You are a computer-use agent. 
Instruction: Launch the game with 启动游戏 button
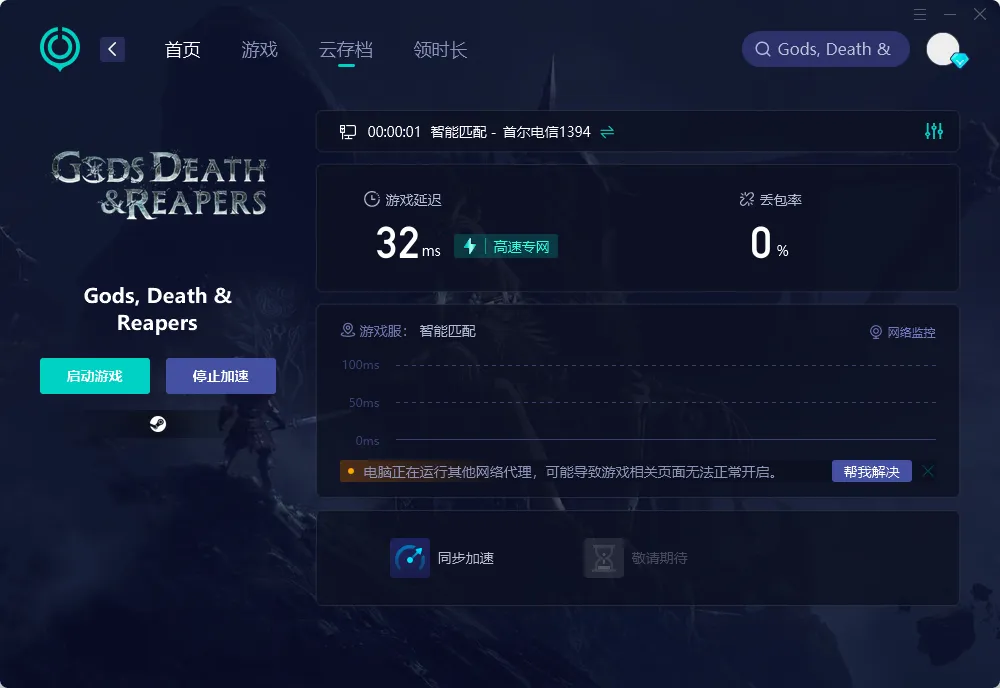(x=95, y=376)
